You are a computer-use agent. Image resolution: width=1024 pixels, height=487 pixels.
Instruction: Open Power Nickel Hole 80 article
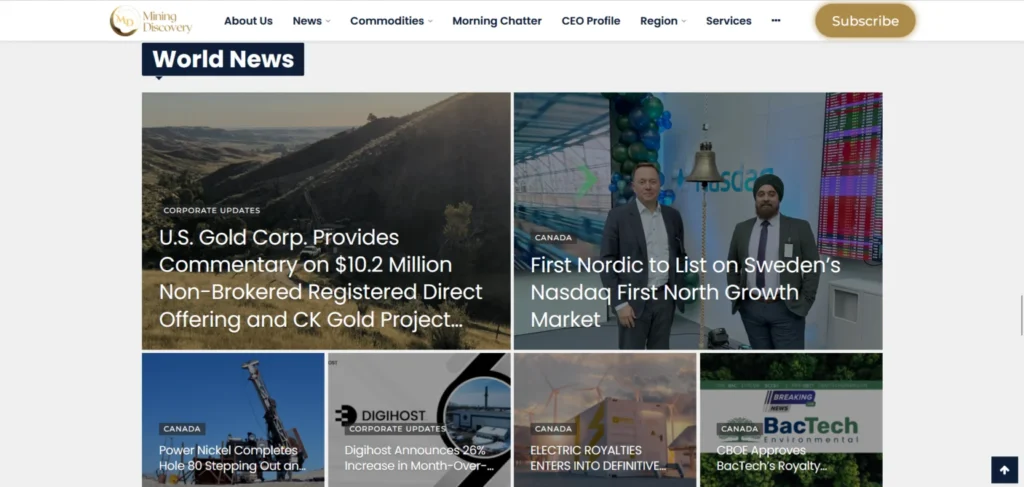tap(232, 458)
